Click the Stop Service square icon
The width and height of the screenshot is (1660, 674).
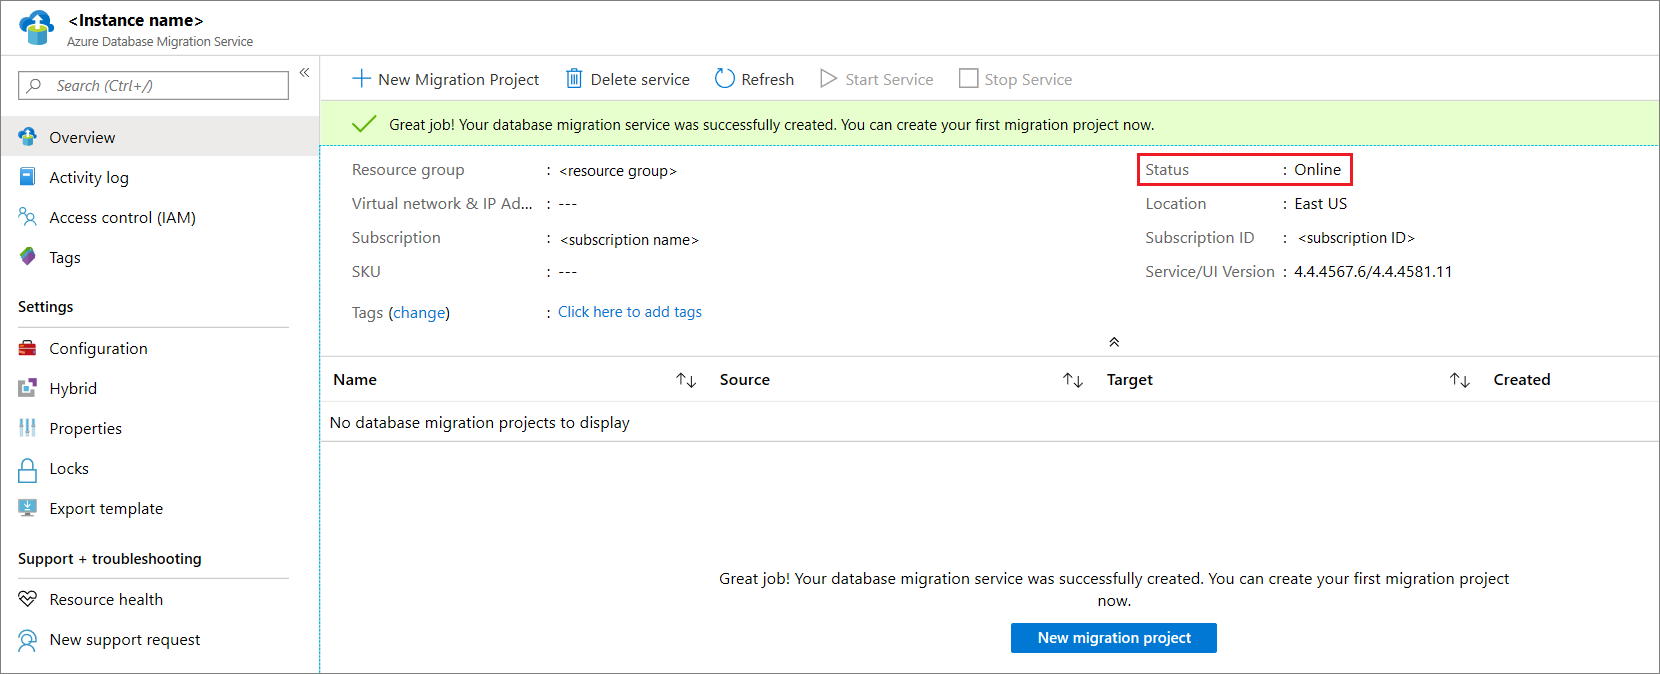coord(968,79)
